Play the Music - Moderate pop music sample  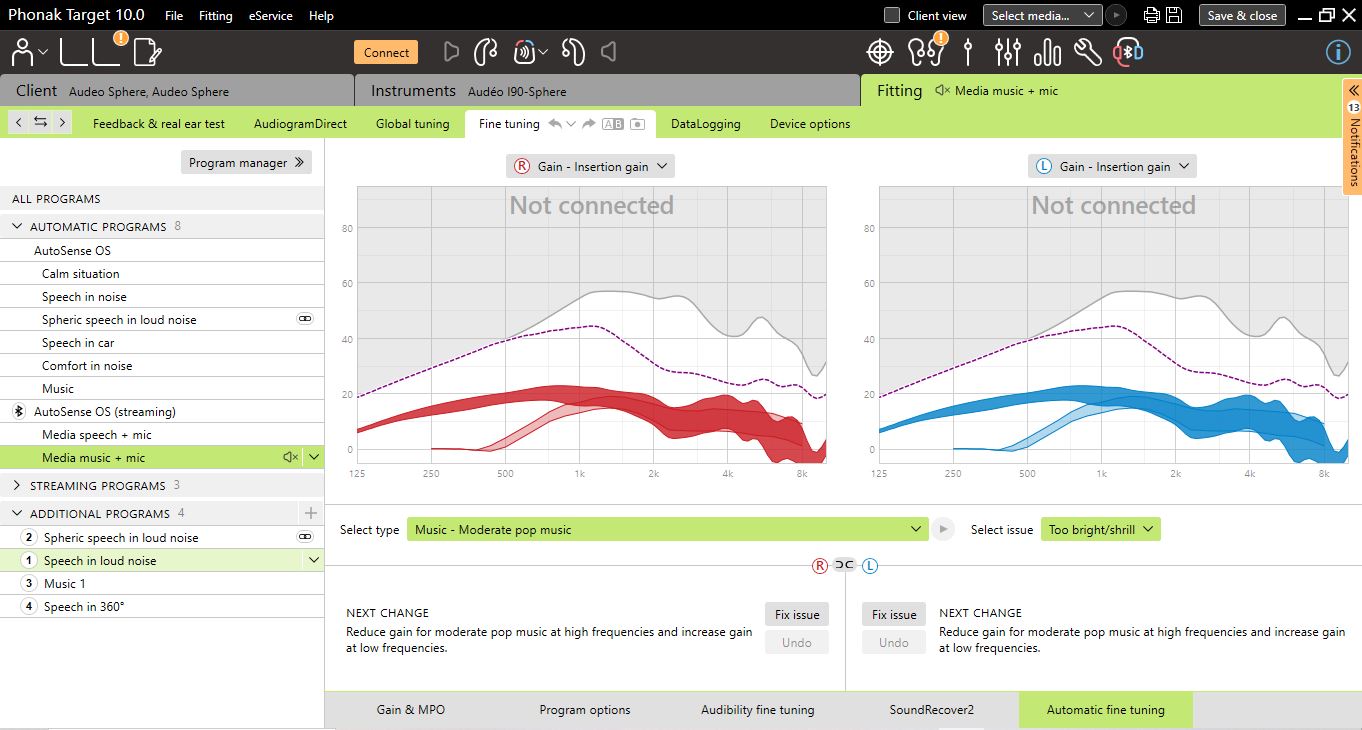(943, 529)
